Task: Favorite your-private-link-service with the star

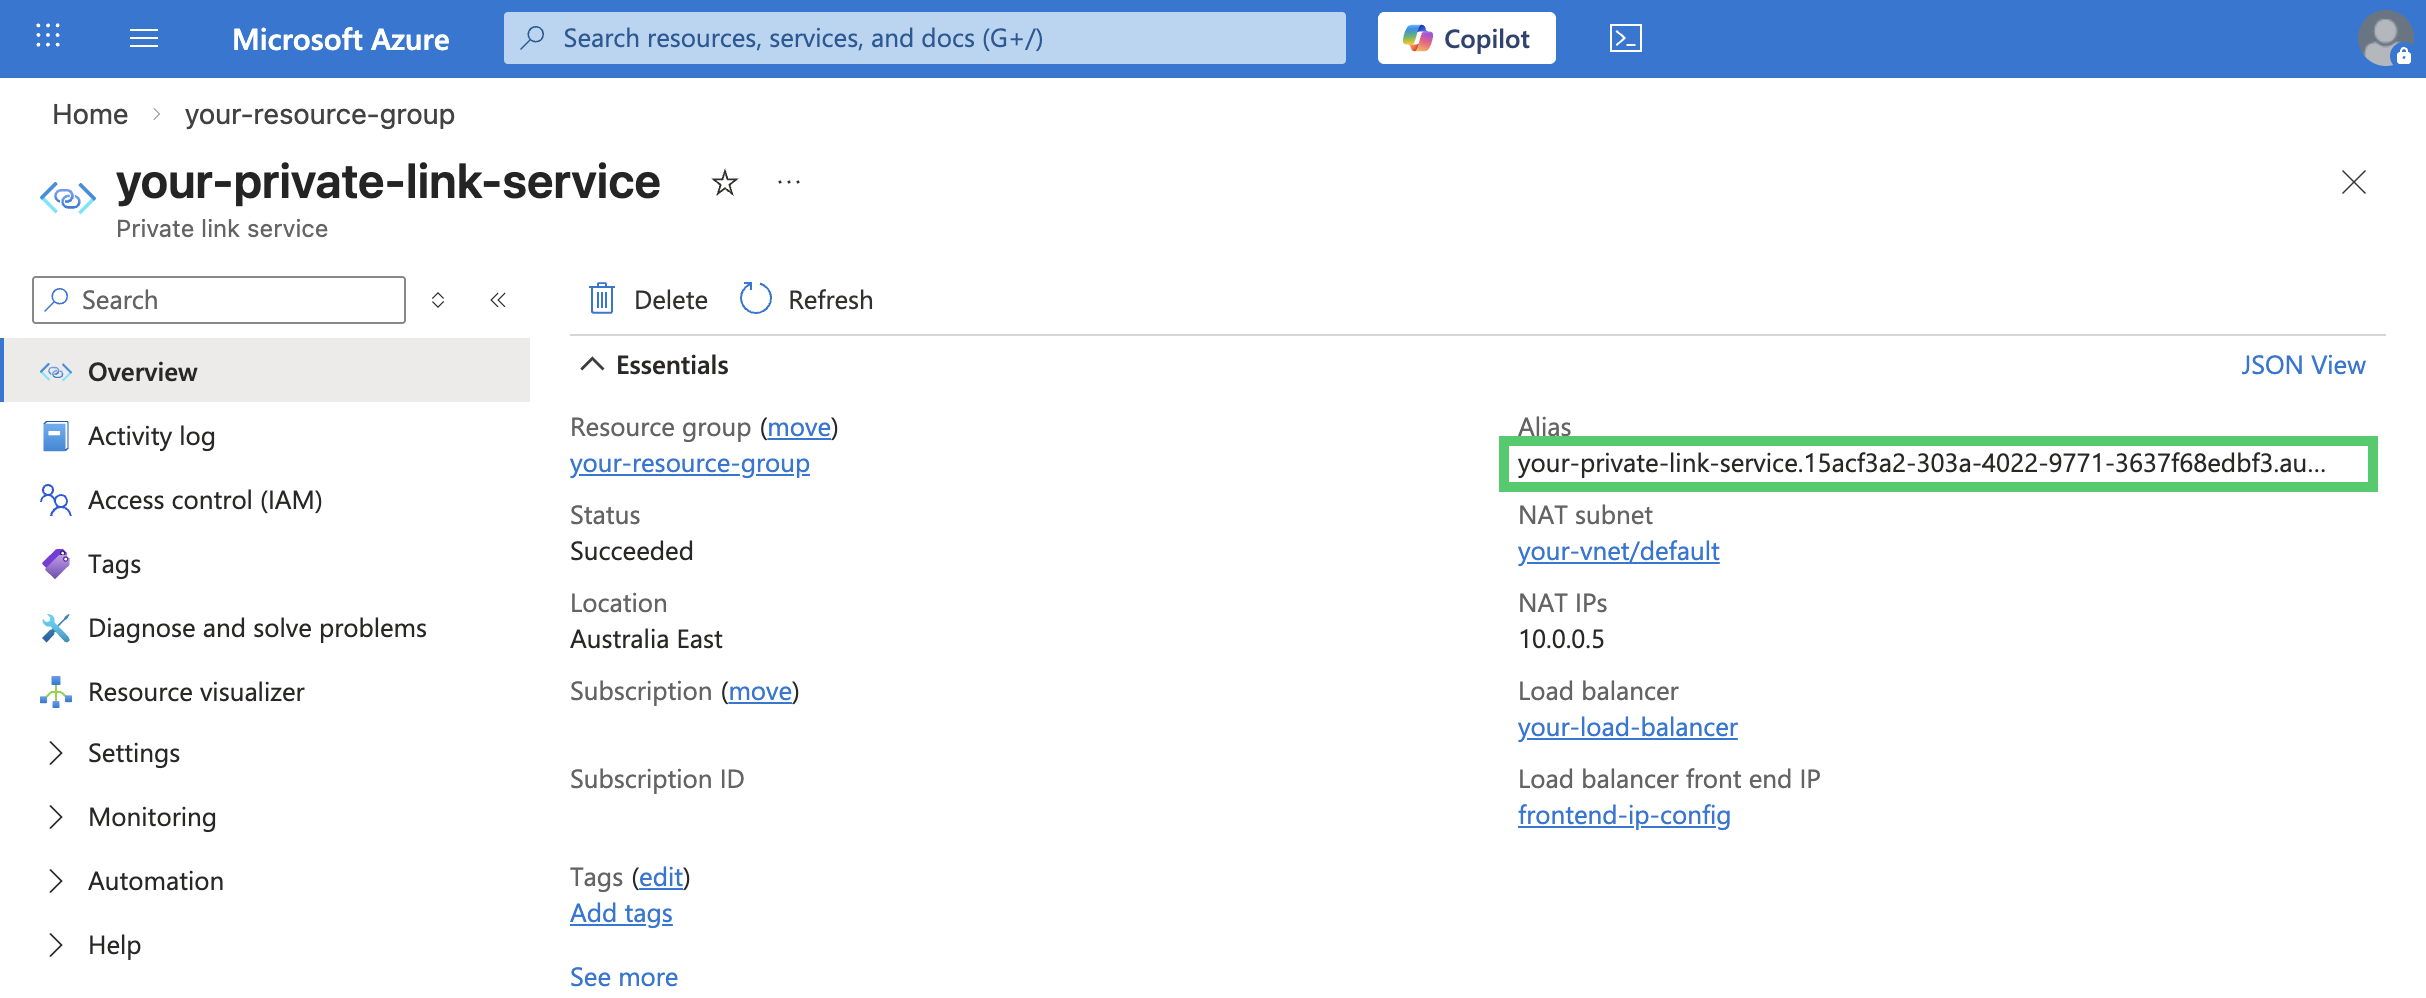Action: click(724, 183)
